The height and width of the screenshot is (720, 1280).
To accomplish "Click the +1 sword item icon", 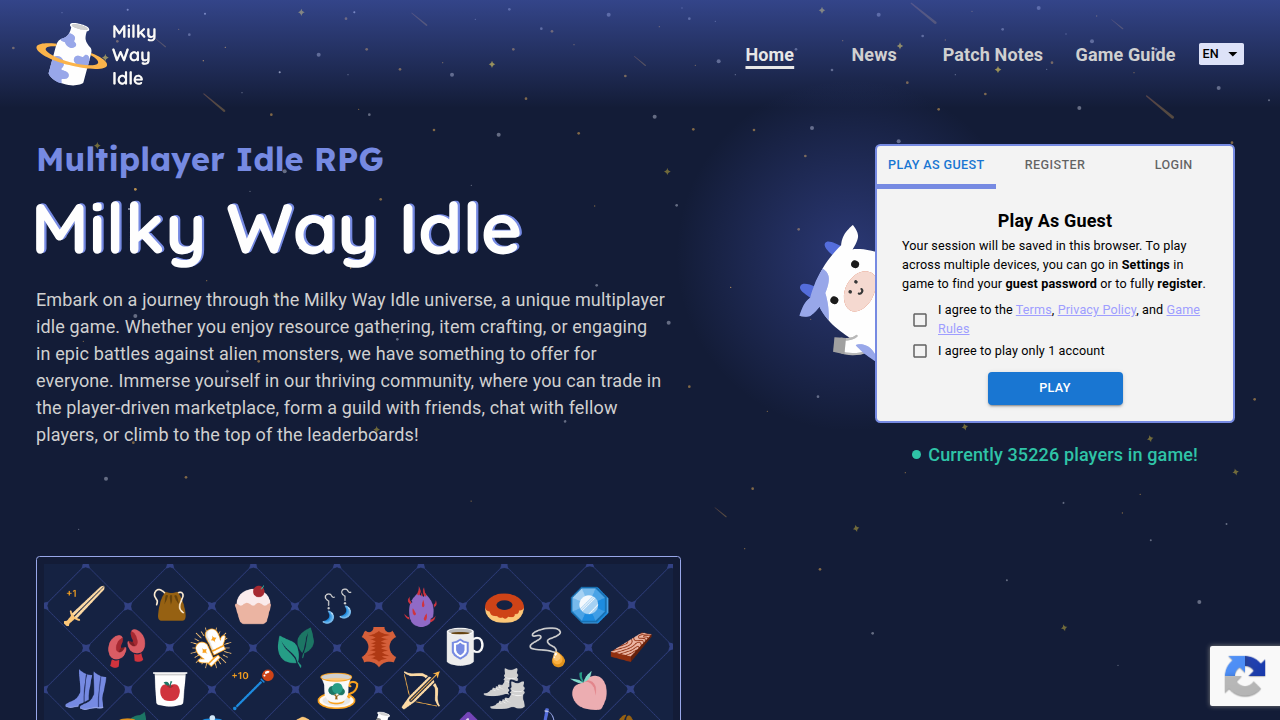I will coord(83,605).
